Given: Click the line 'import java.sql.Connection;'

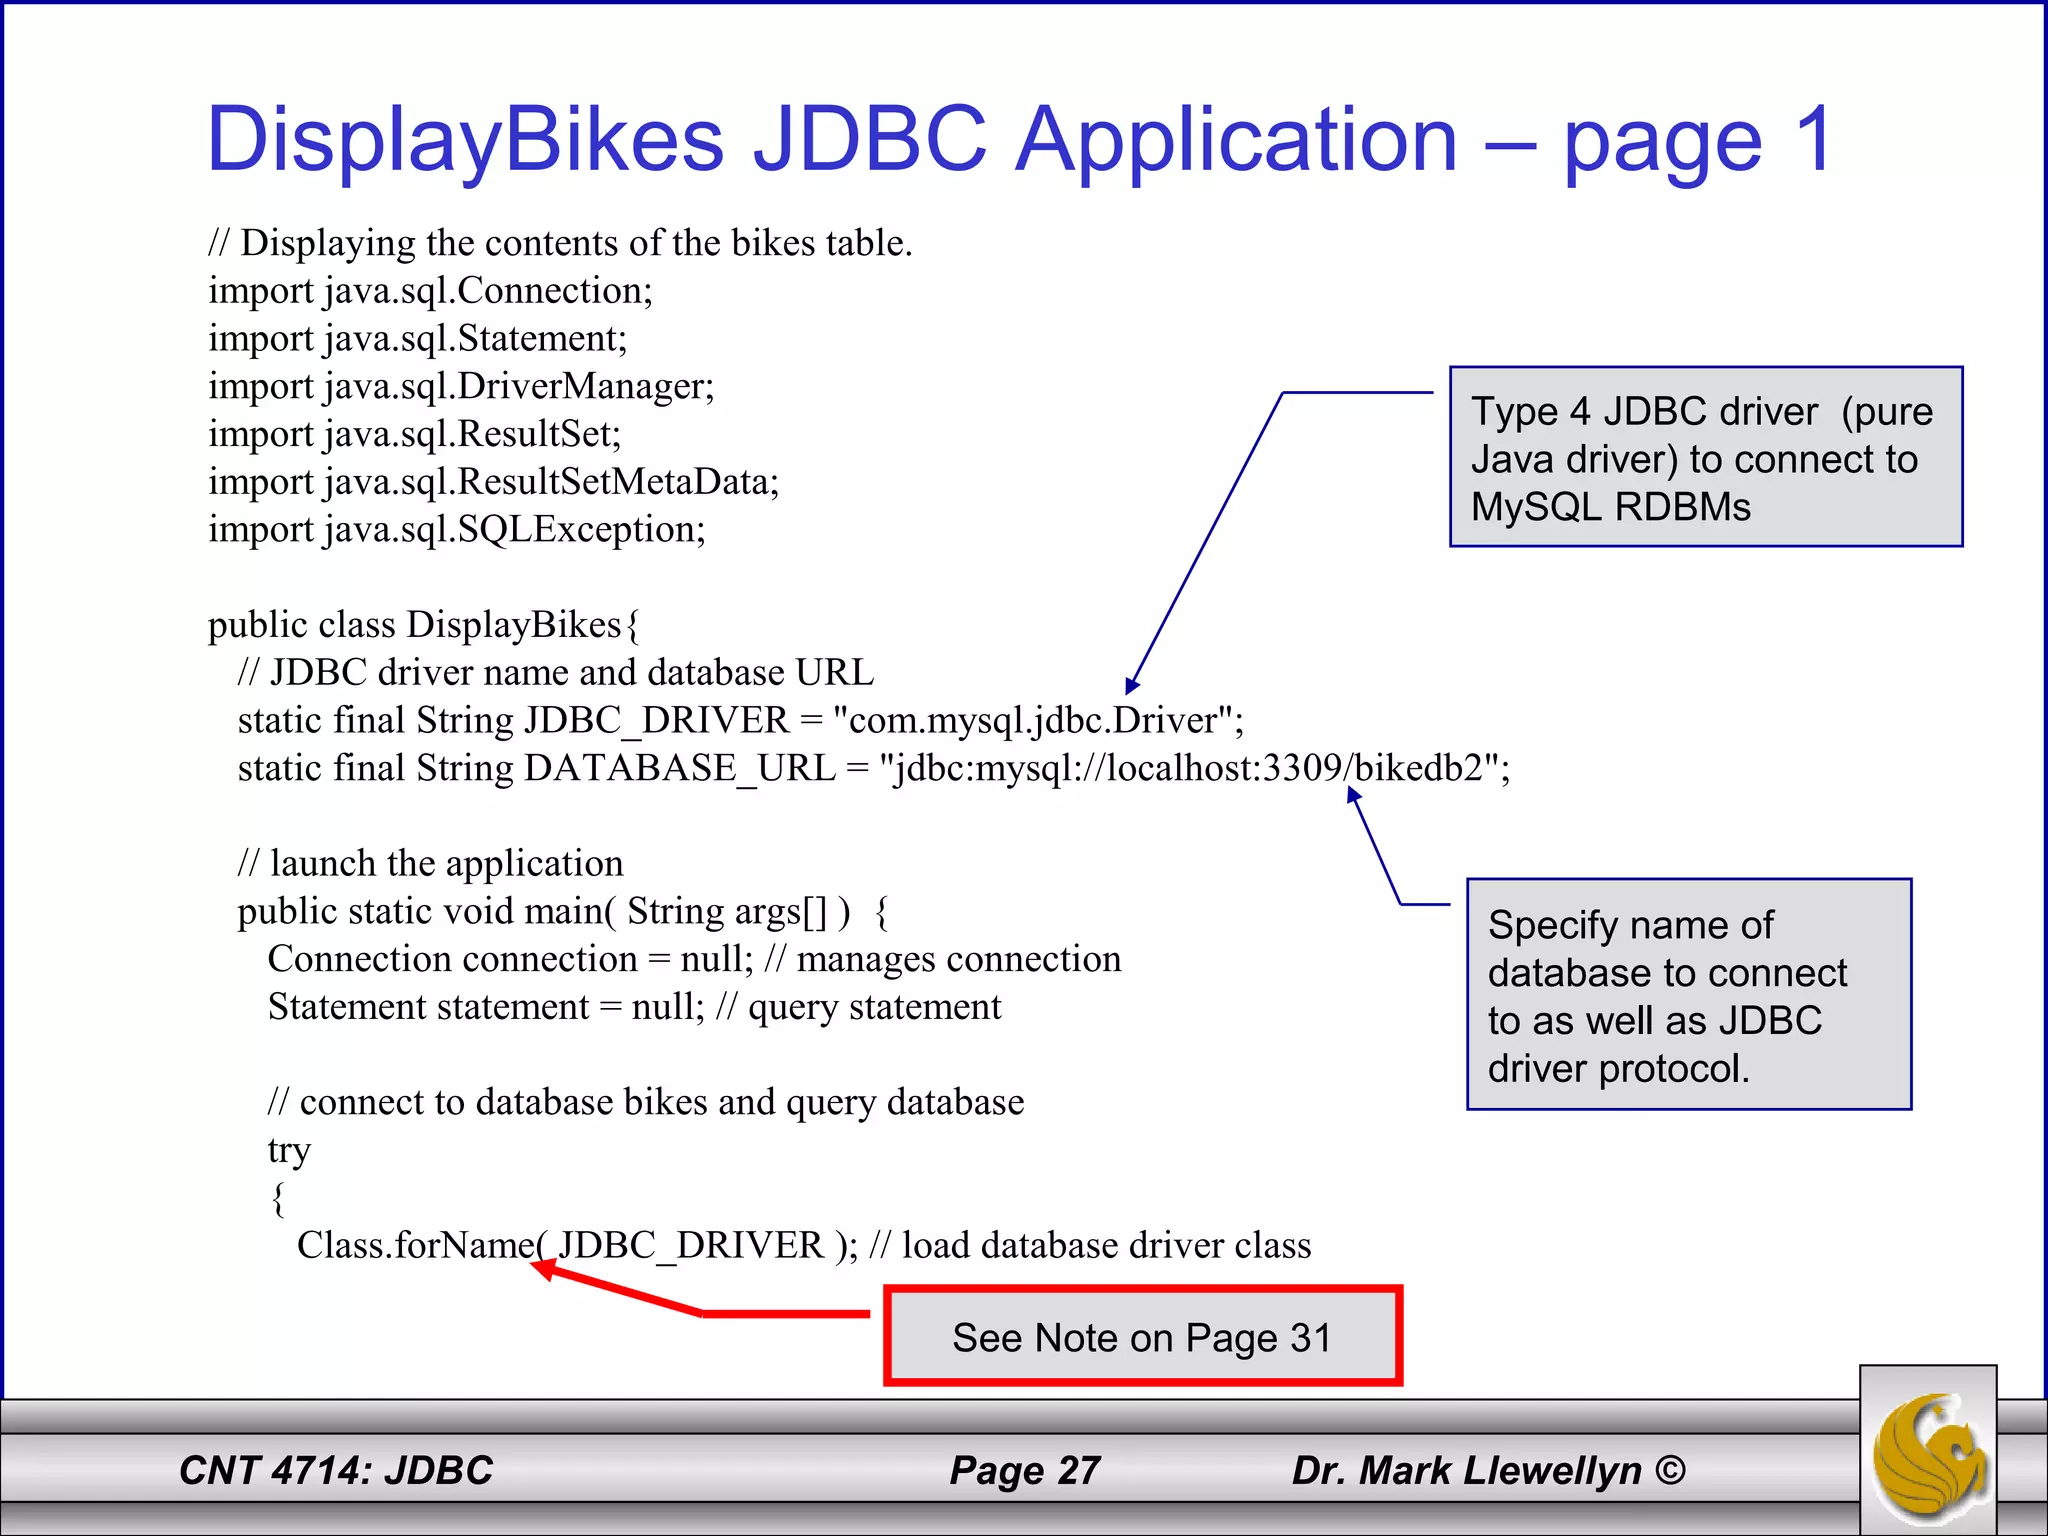Looking at the screenshot, I should (430, 291).
